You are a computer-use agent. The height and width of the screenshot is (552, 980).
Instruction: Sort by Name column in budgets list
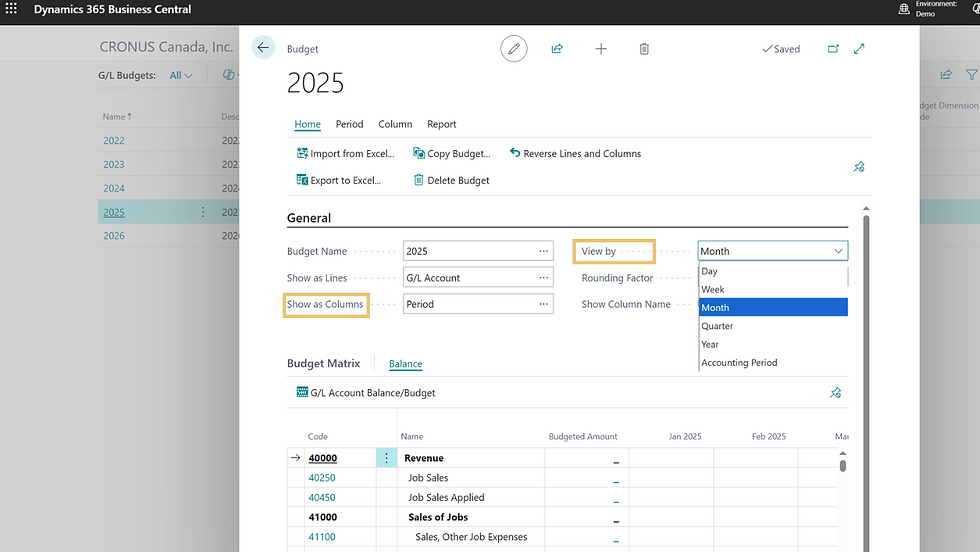tap(117, 116)
